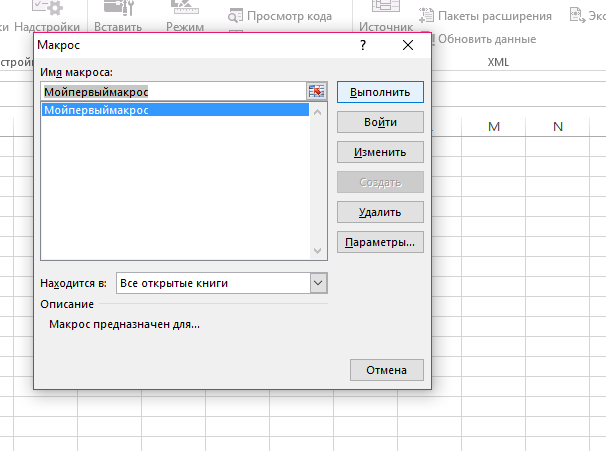Close the Макрос dialog
Screen dimensions: 606x451
(408, 45)
